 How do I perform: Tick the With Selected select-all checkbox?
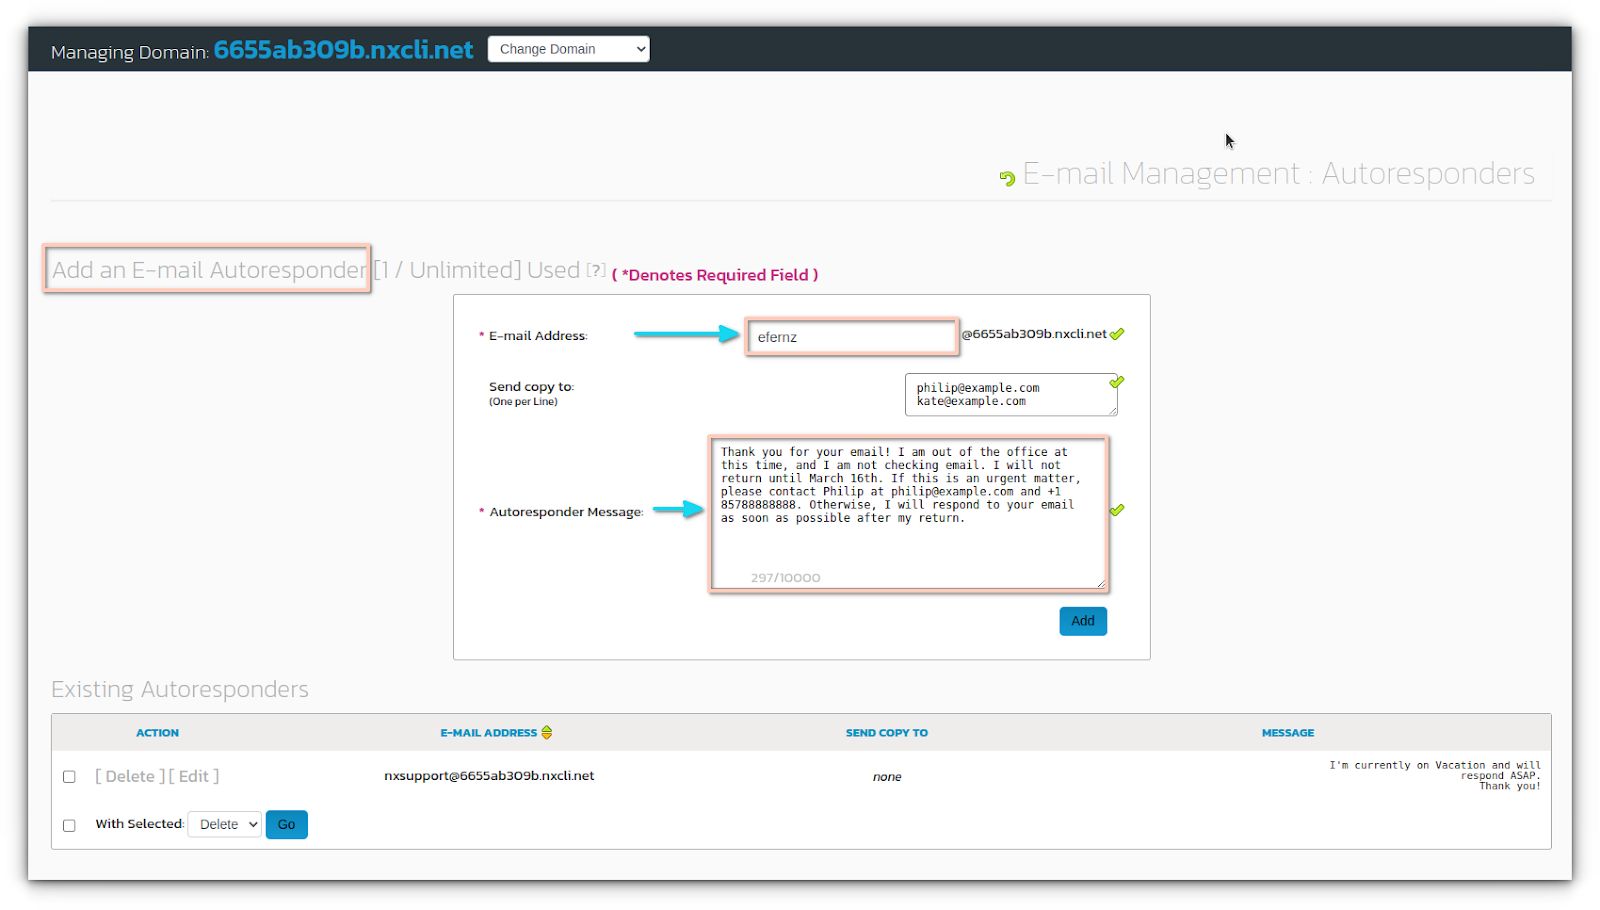[69, 826]
